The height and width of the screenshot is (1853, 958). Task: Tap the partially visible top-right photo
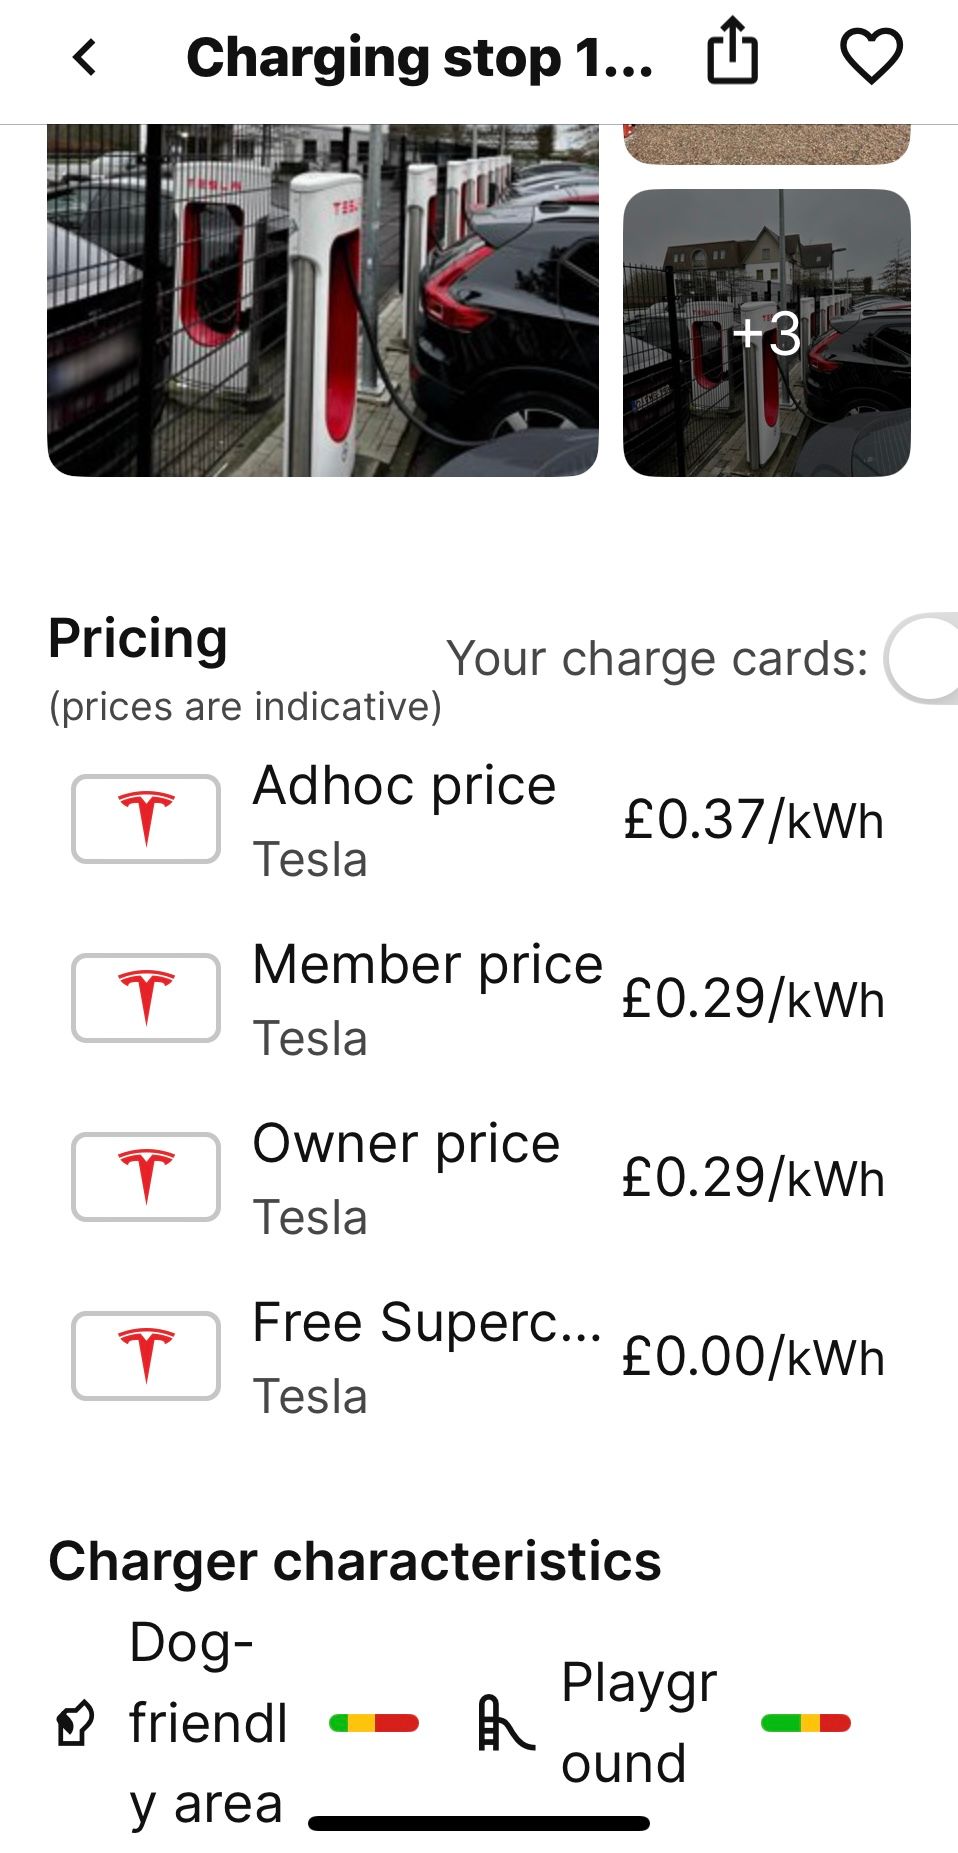(x=766, y=144)
